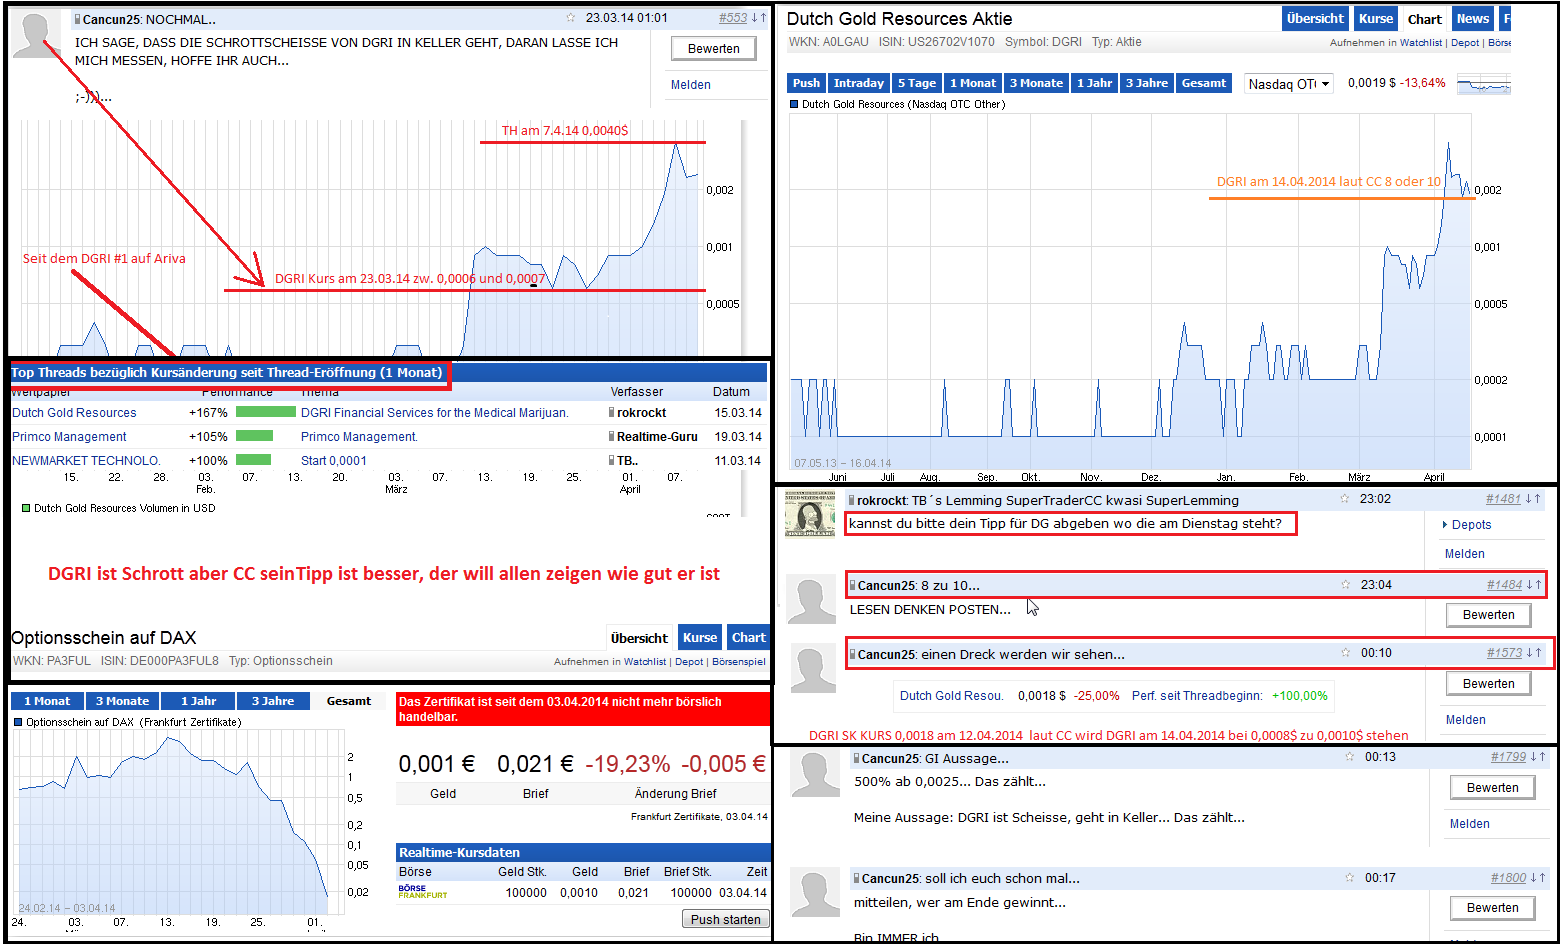Open the mini price chart thumbnail
The image size is (1560, 944).
tap(1483, 84)
